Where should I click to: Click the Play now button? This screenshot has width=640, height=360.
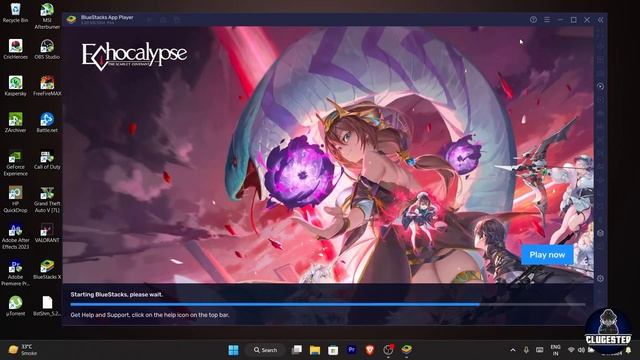point(547,255)
